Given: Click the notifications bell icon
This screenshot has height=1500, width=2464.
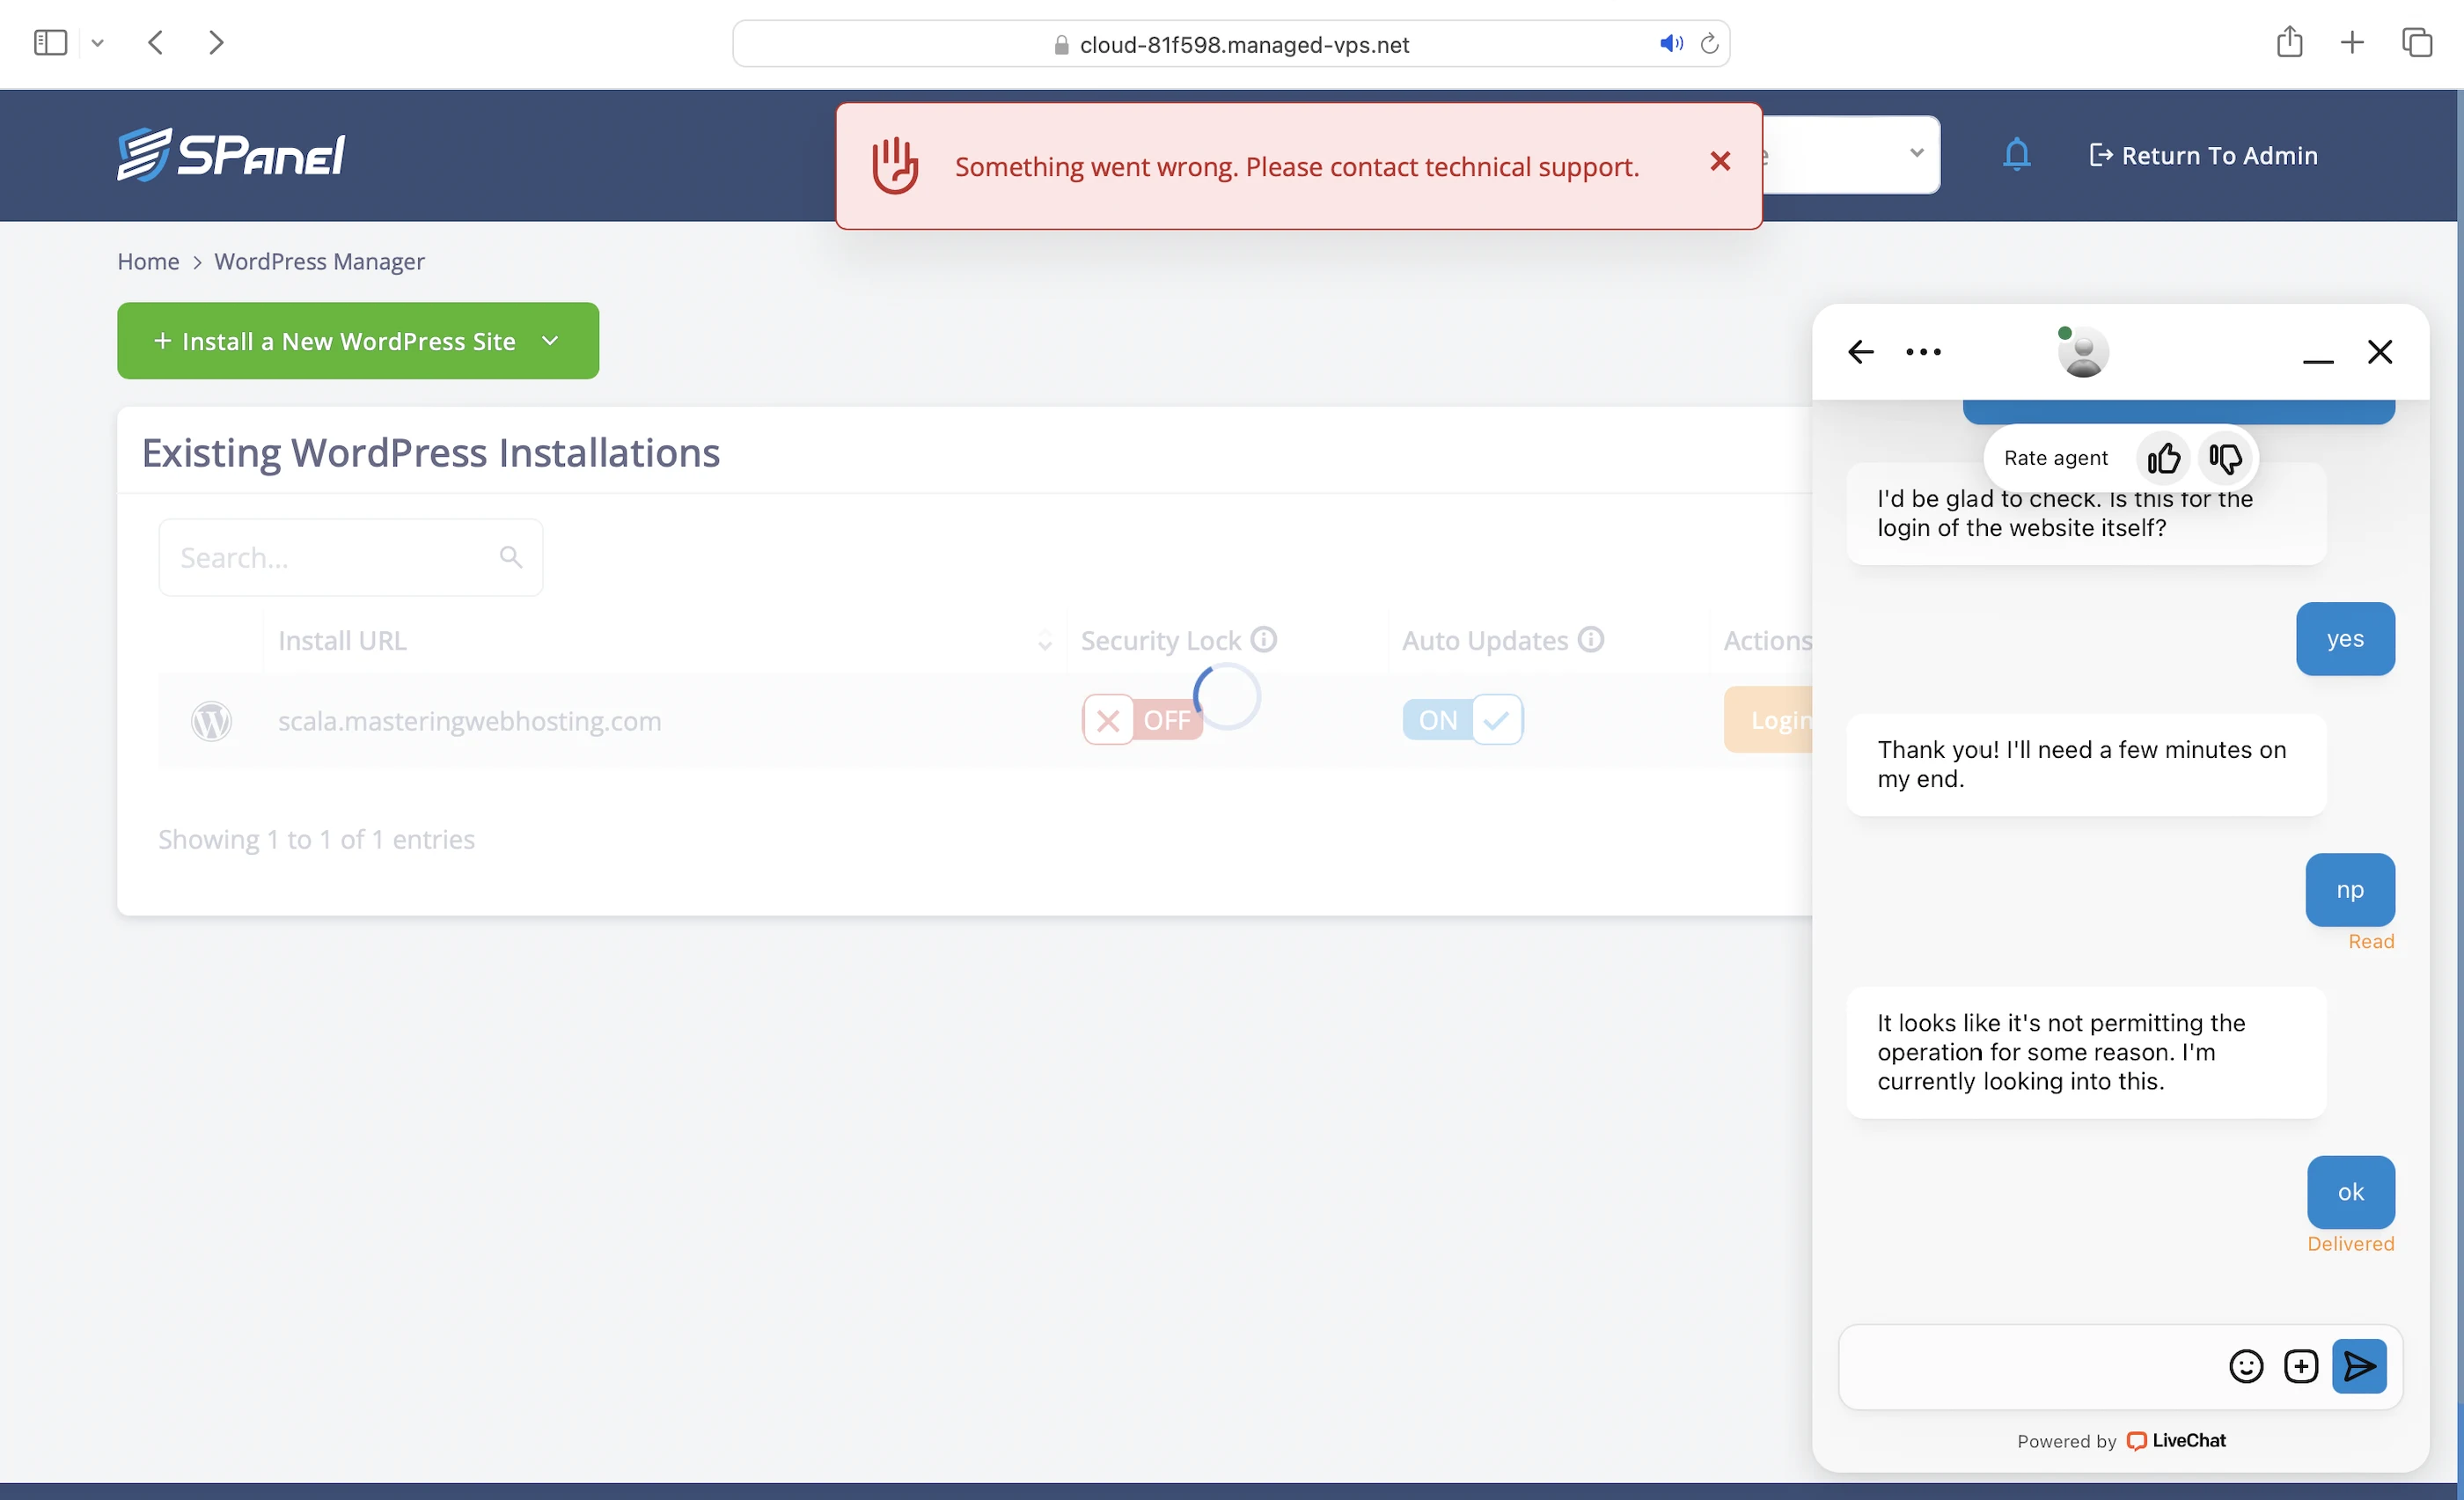Looking at the screenshot, I should (2016, 155).
